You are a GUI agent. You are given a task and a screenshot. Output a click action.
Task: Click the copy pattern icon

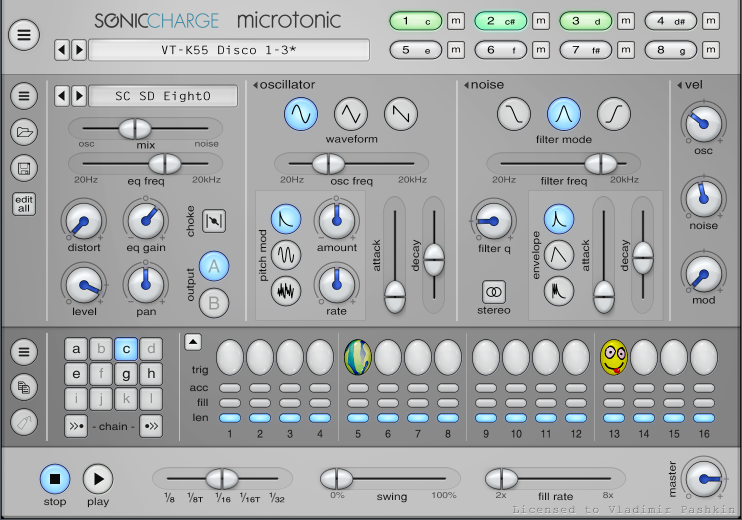pyautogui.click(x=24, y=388)
